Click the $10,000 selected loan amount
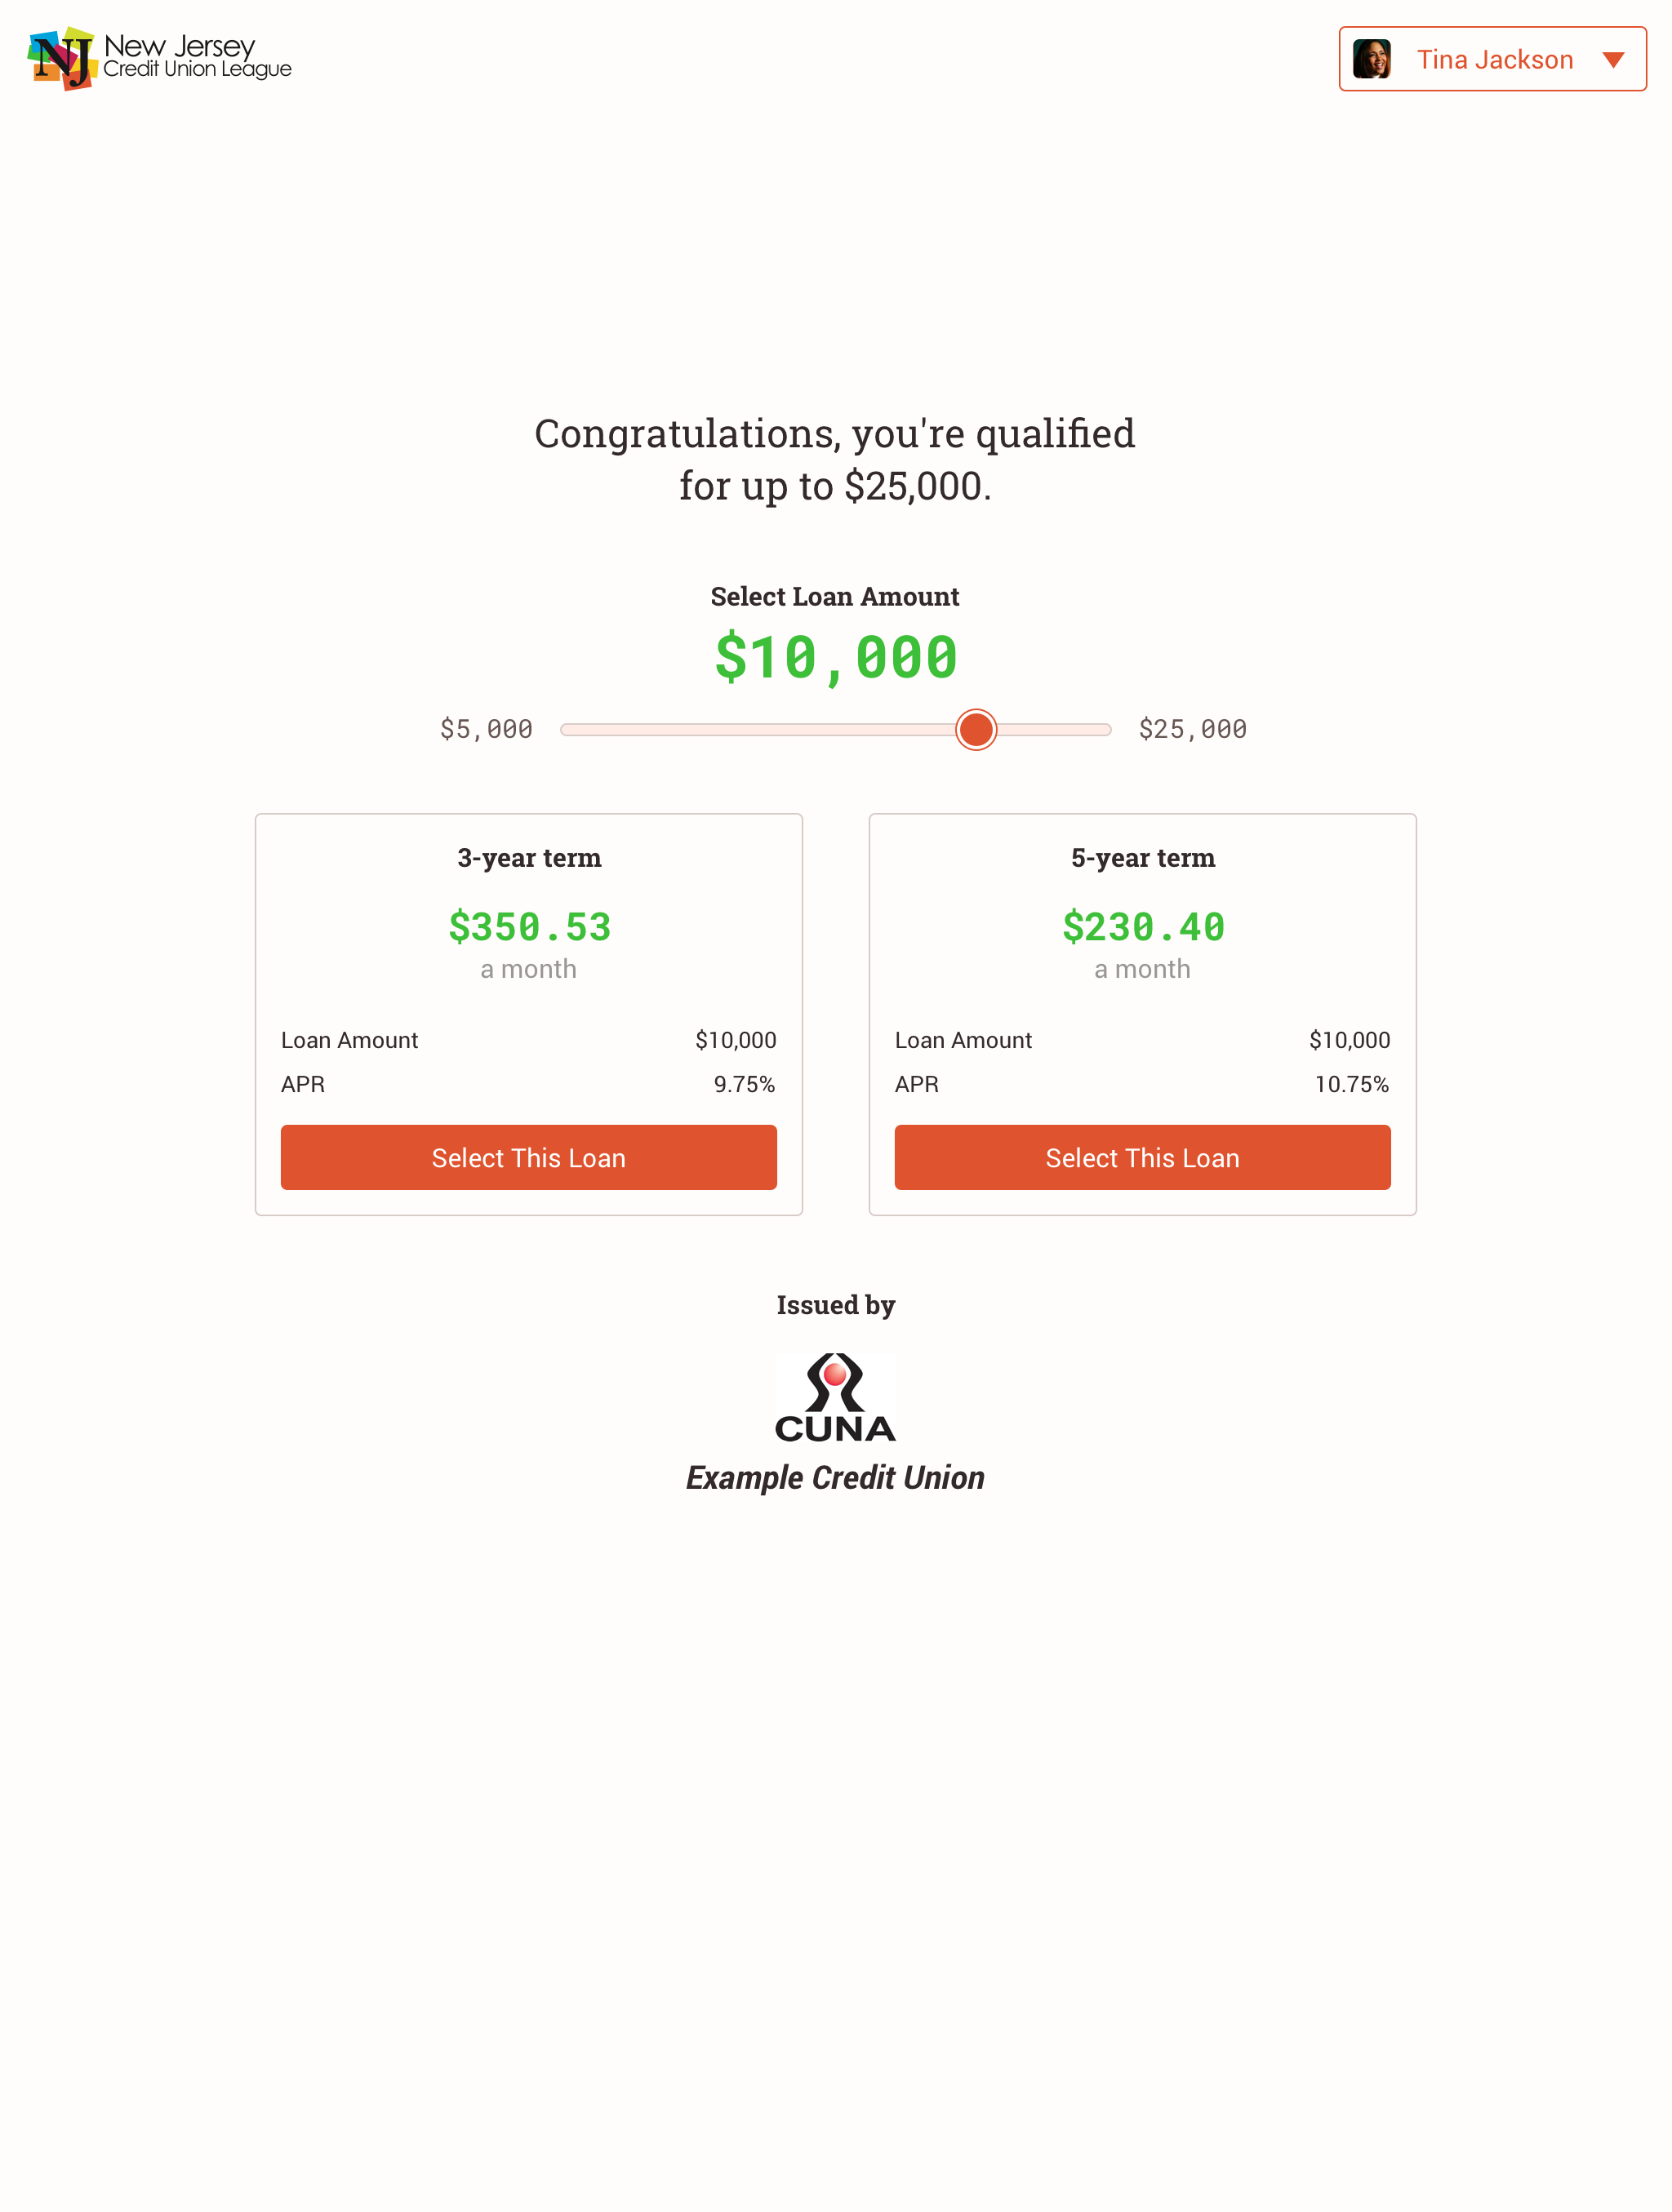The width and height of the screenshot is (1672, 2212). pyautogui.click(x=836, y=658)
